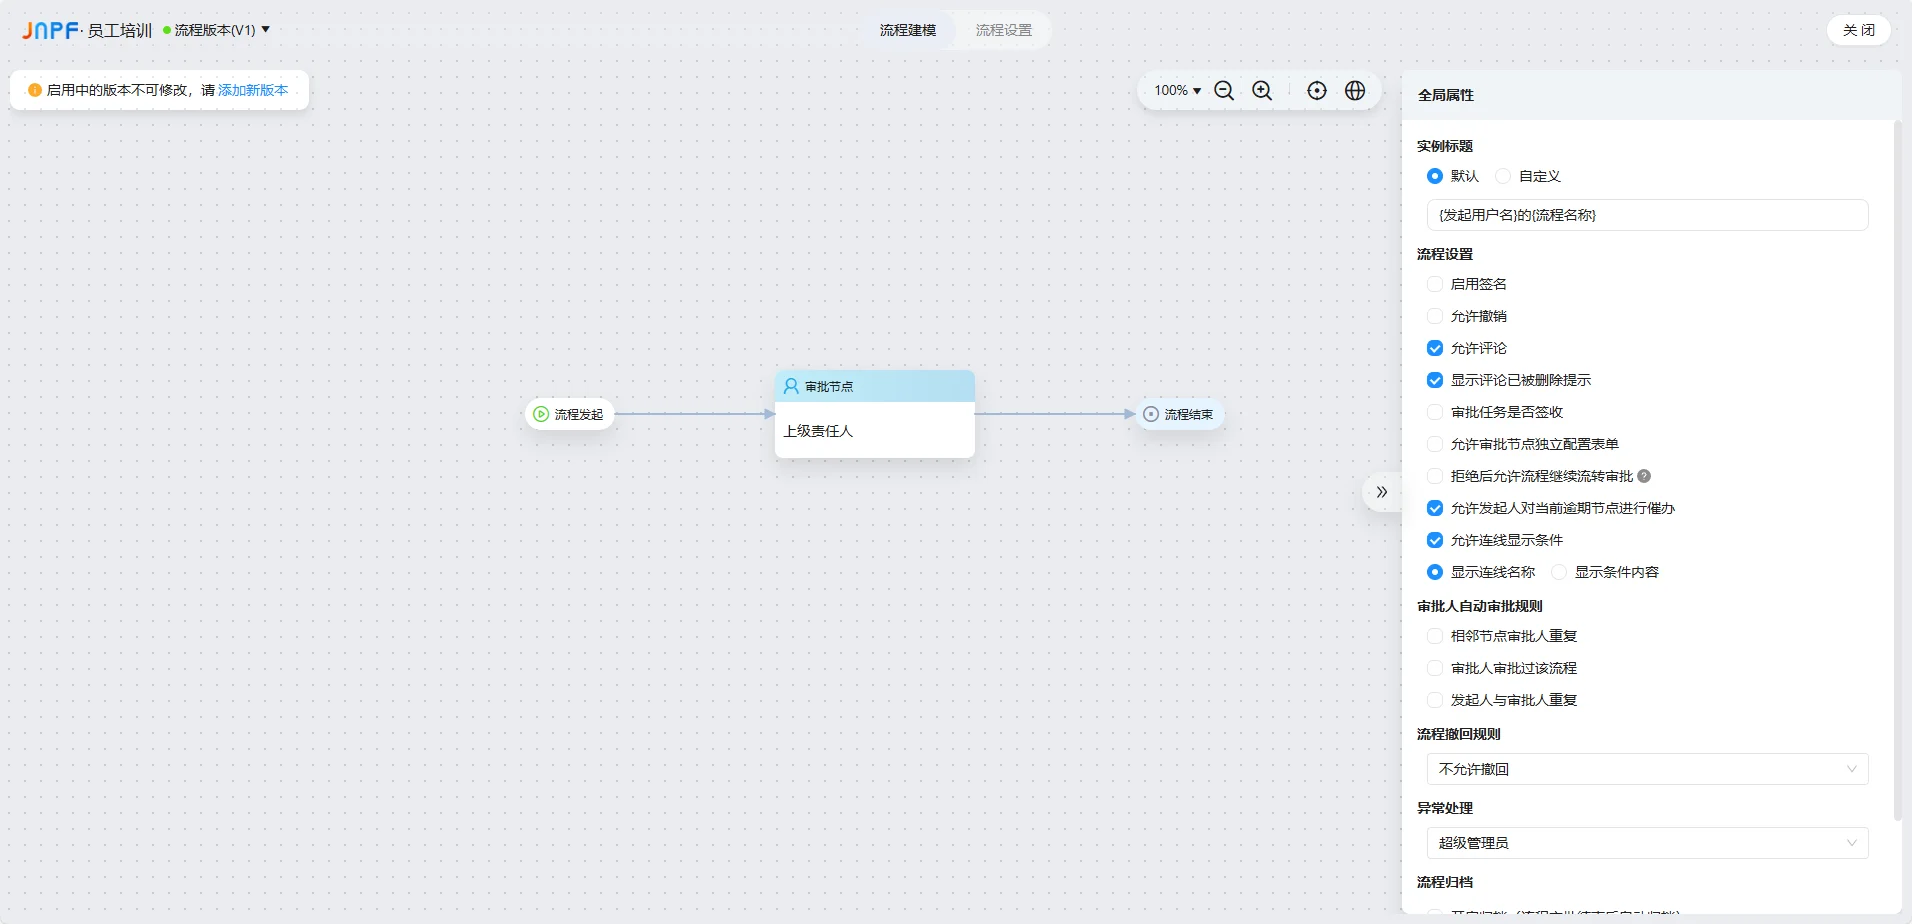The image size is (1912, 924).
Task: Open the 100% zoom level dropdown
Action: [x=1177, y=90]
